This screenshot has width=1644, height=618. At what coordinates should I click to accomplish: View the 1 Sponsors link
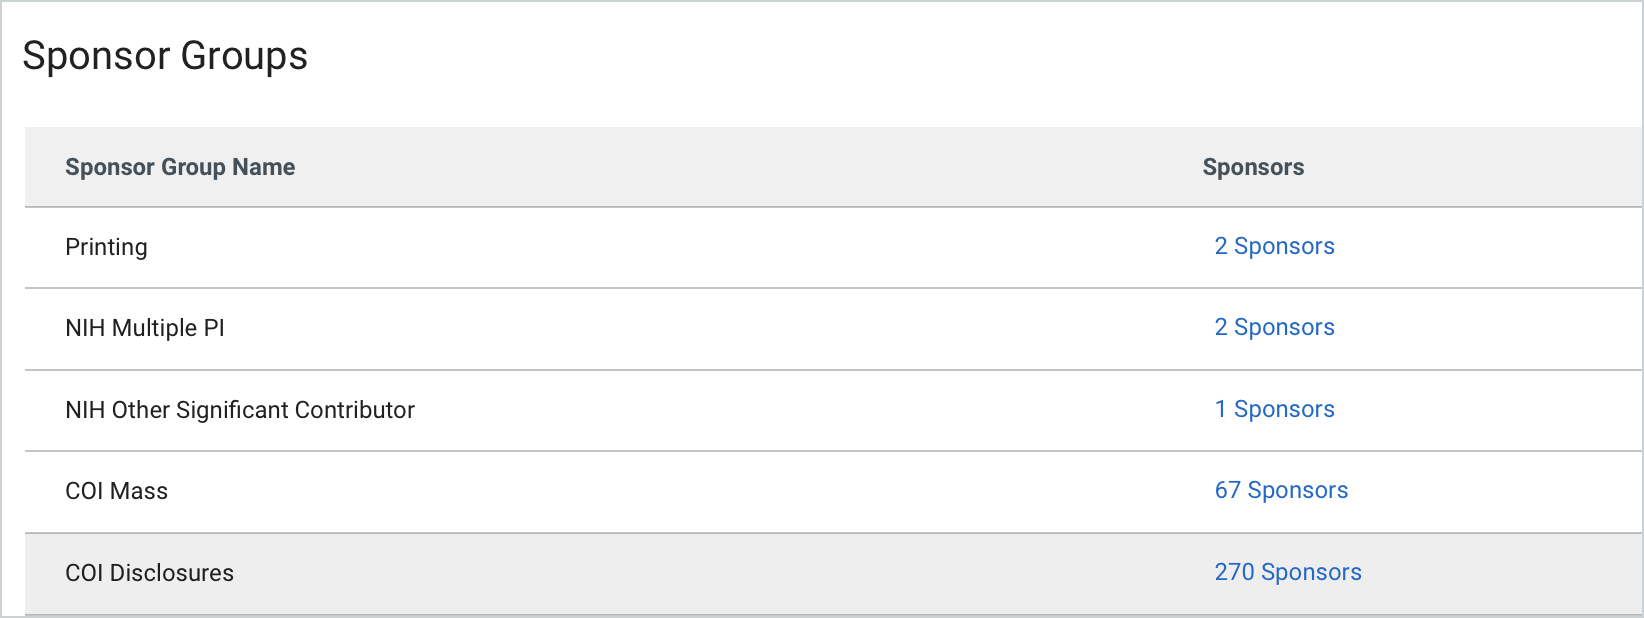click(x=1274, y=410)
